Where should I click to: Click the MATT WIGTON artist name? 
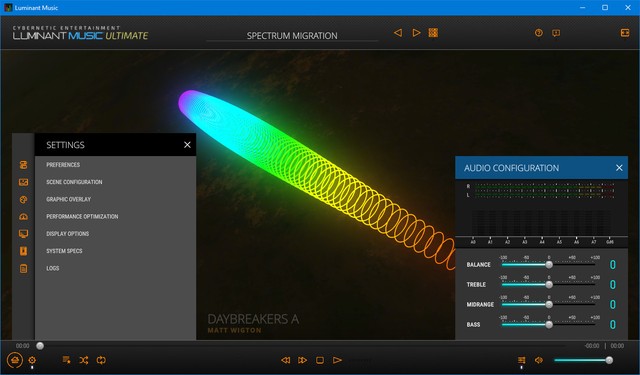click(x=234, y=330)
